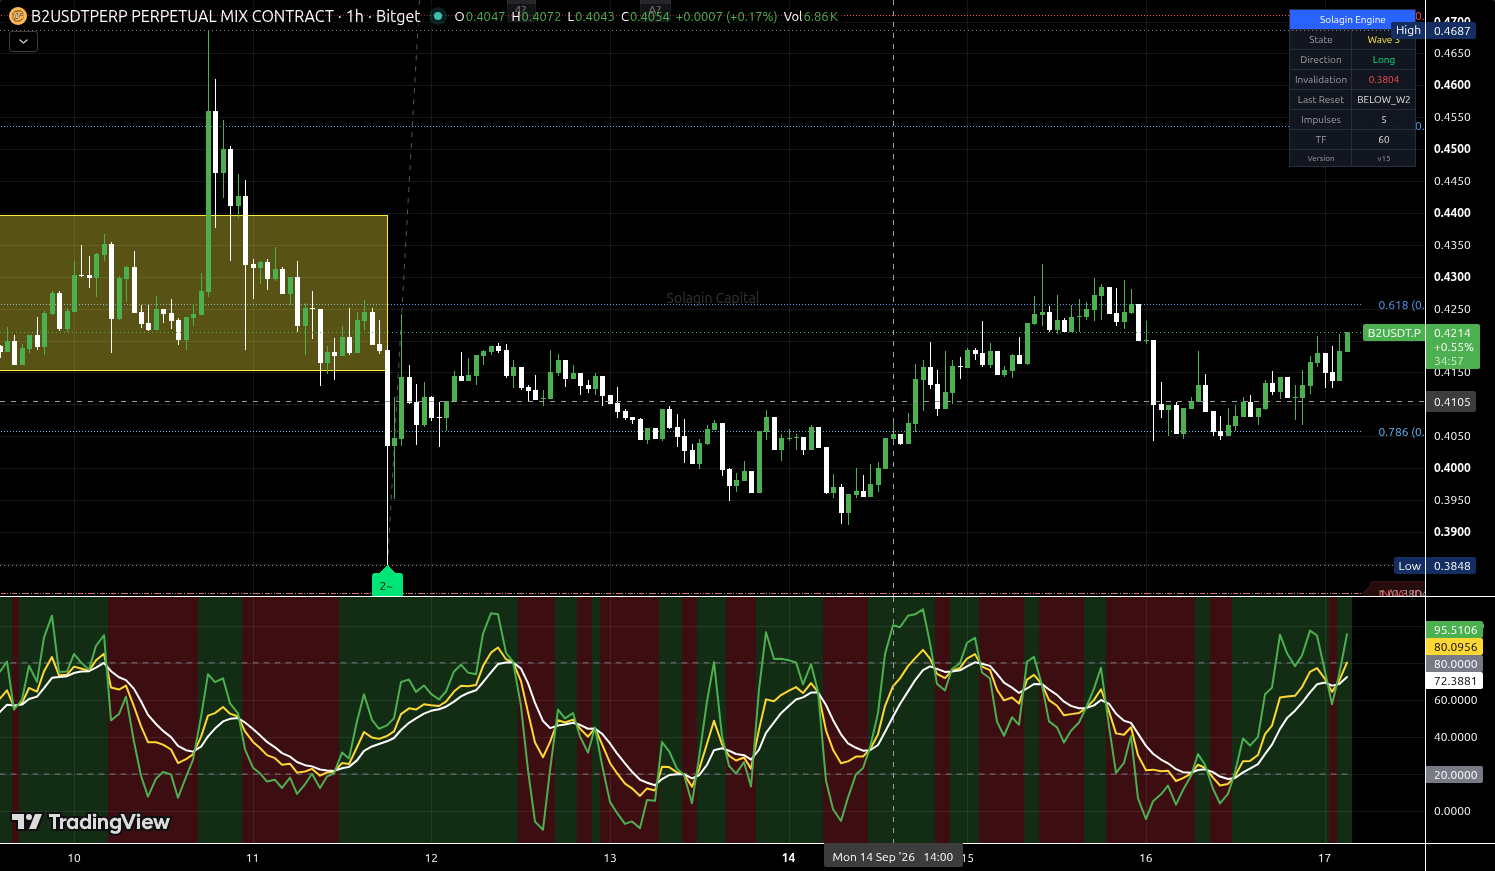1495x871 pixels.
Task: Click the v15 version value
Action: tap(1383, 158)
